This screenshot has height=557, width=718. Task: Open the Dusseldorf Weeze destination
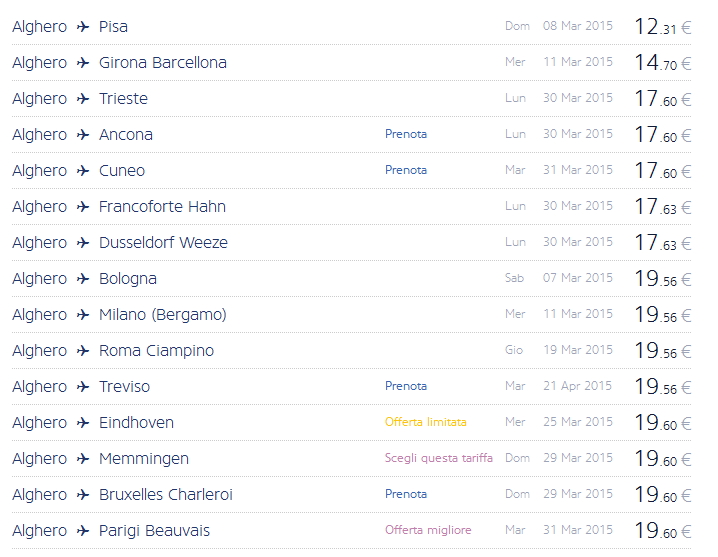pyautogui.click(x=163, y=243)
